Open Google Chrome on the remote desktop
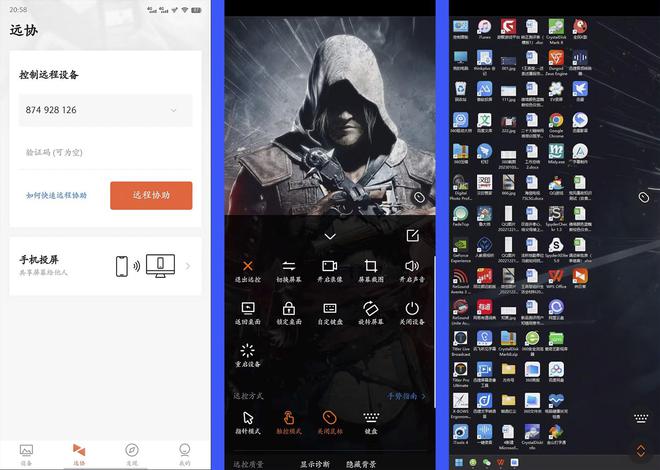 (x=556, y=123)
